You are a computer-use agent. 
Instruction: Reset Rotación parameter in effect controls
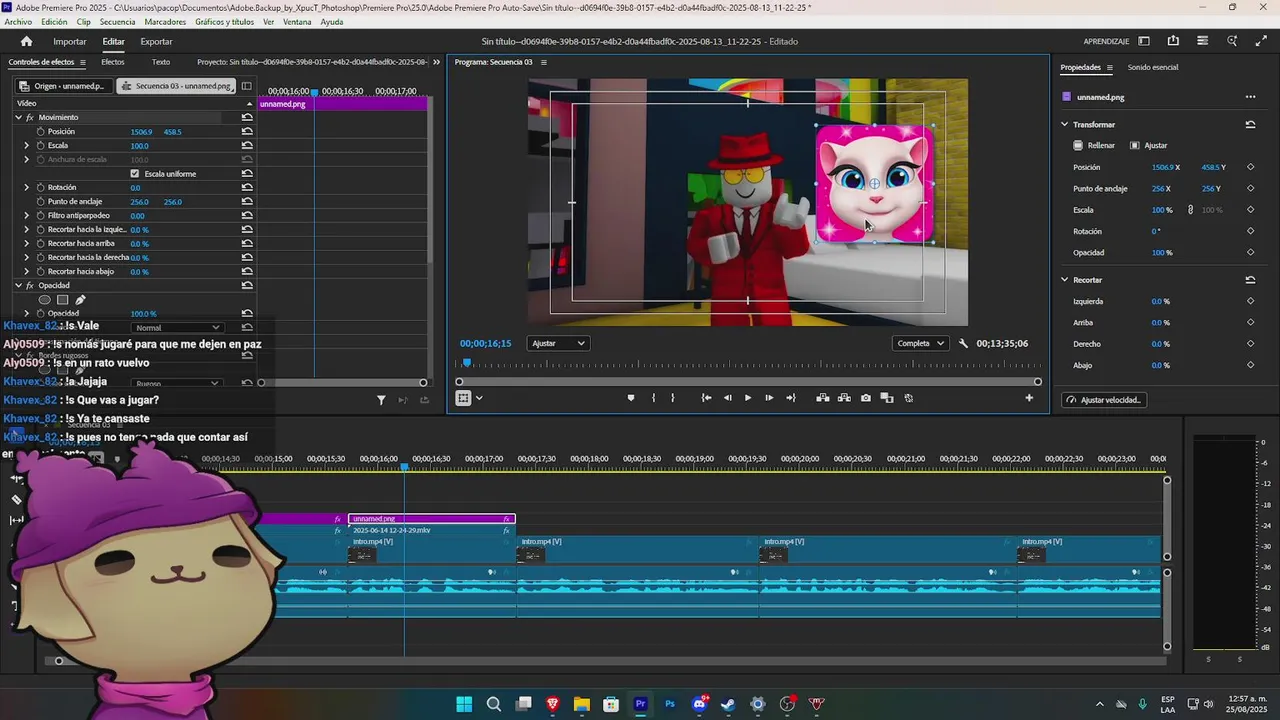pyautogui.click(x=247, y=187)
